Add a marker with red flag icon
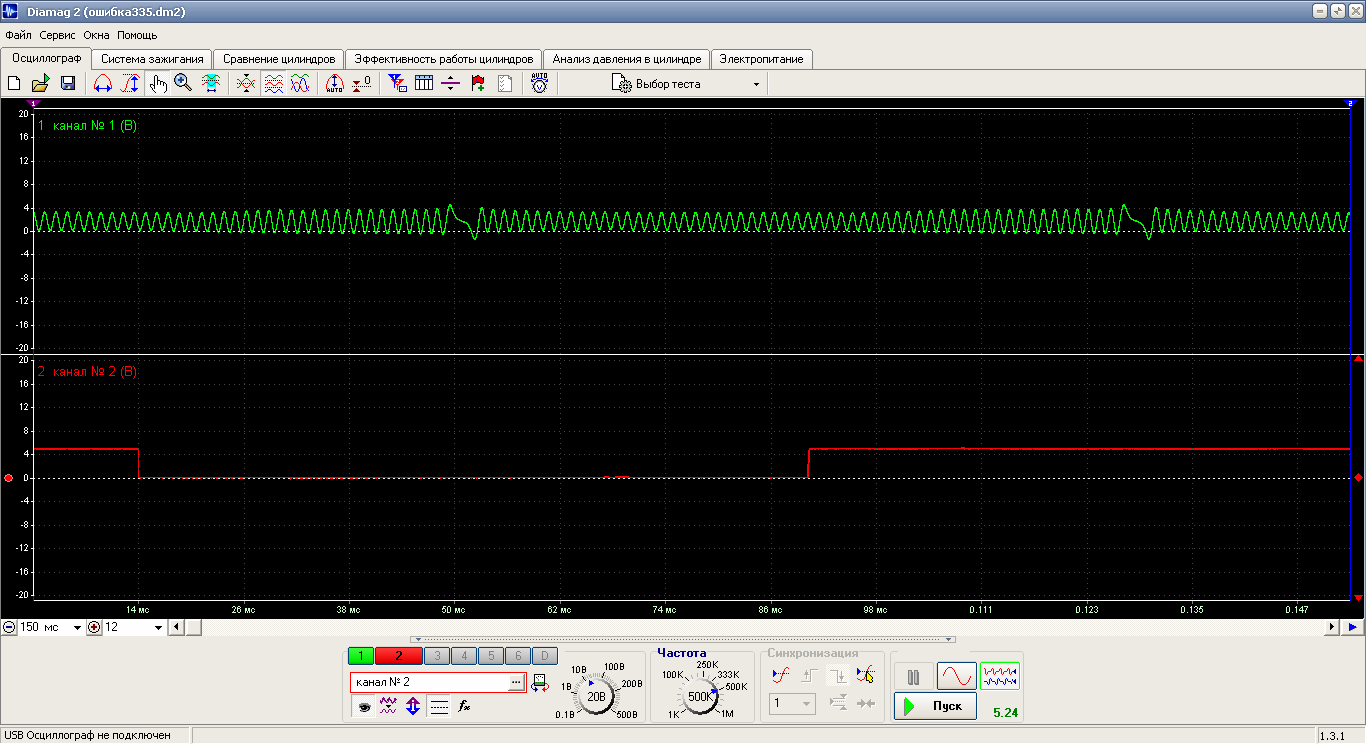 [478, 84]
